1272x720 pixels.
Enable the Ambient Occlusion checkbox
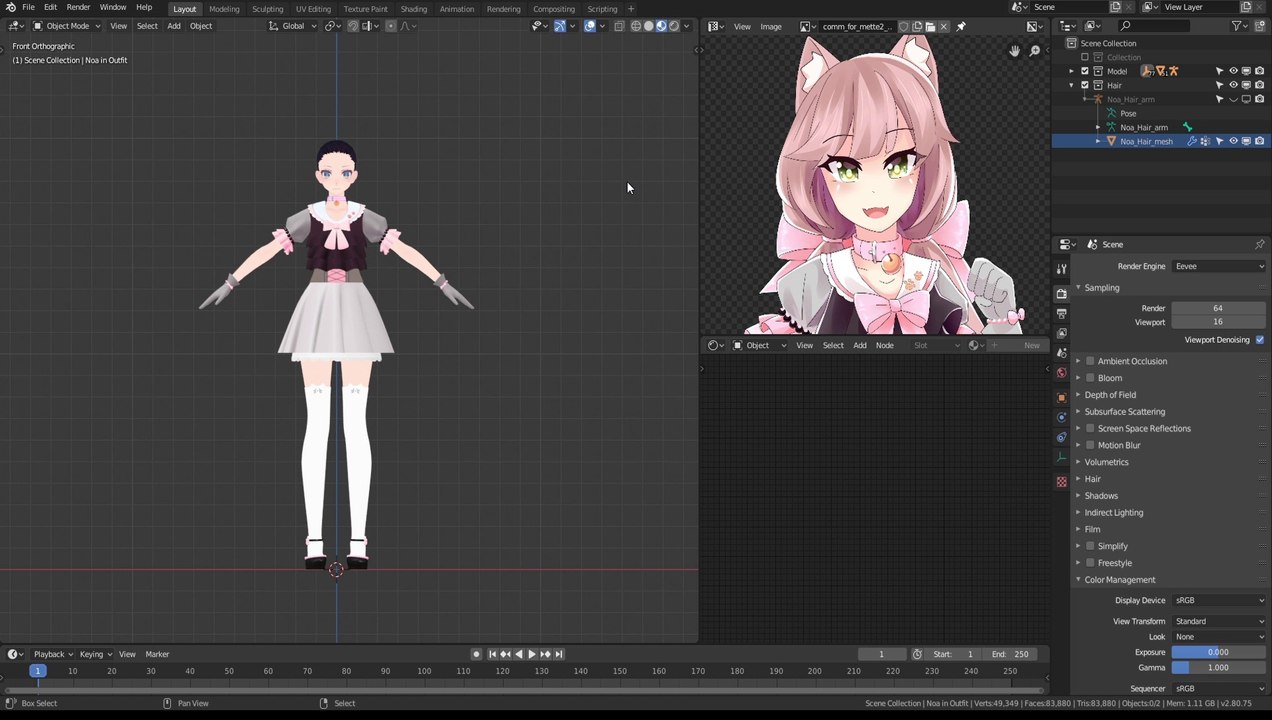[x=1090, y=361]
